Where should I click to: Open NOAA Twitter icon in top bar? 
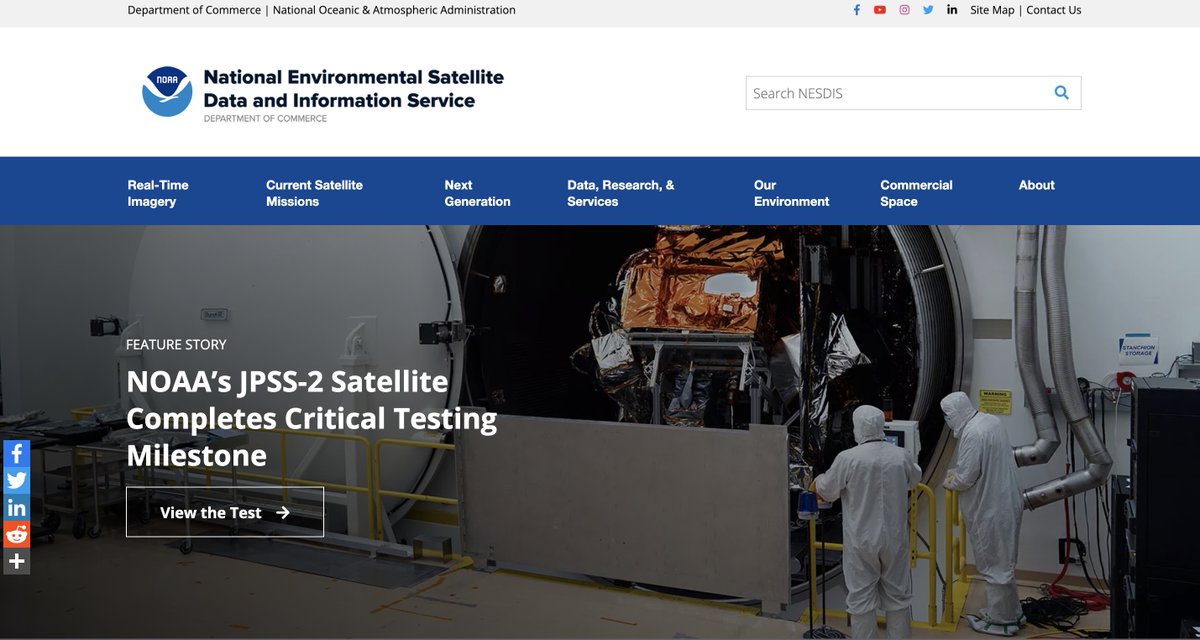click(928, 10)
